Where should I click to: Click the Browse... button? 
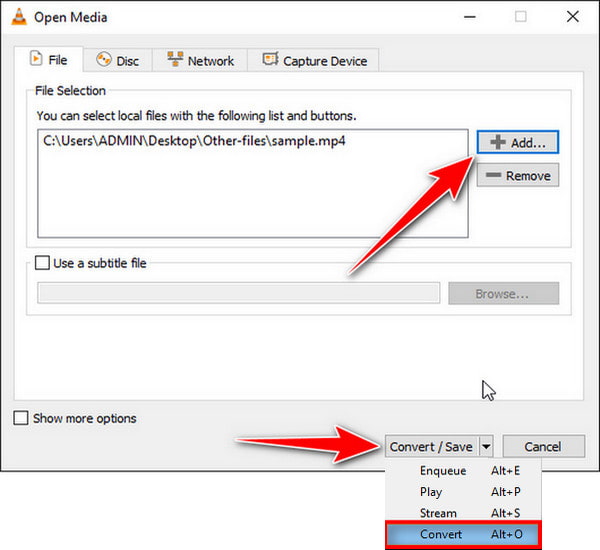click(x=503, y=294)
